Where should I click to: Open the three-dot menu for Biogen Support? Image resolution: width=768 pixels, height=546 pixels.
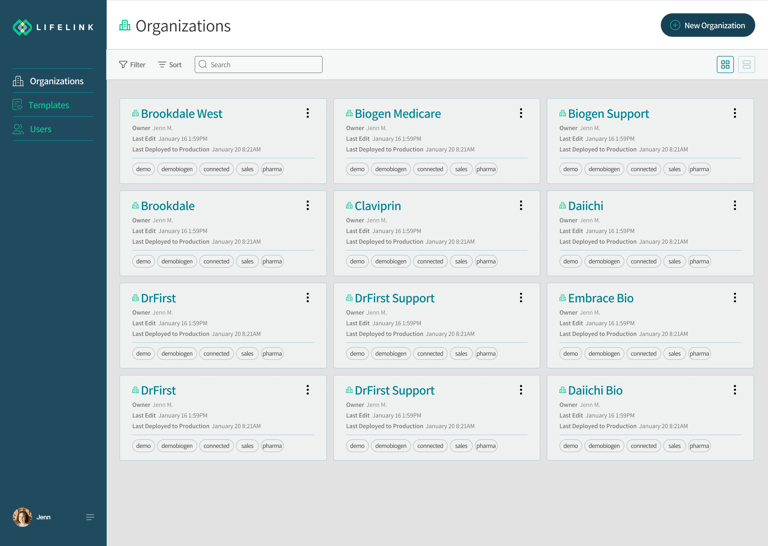735,113
